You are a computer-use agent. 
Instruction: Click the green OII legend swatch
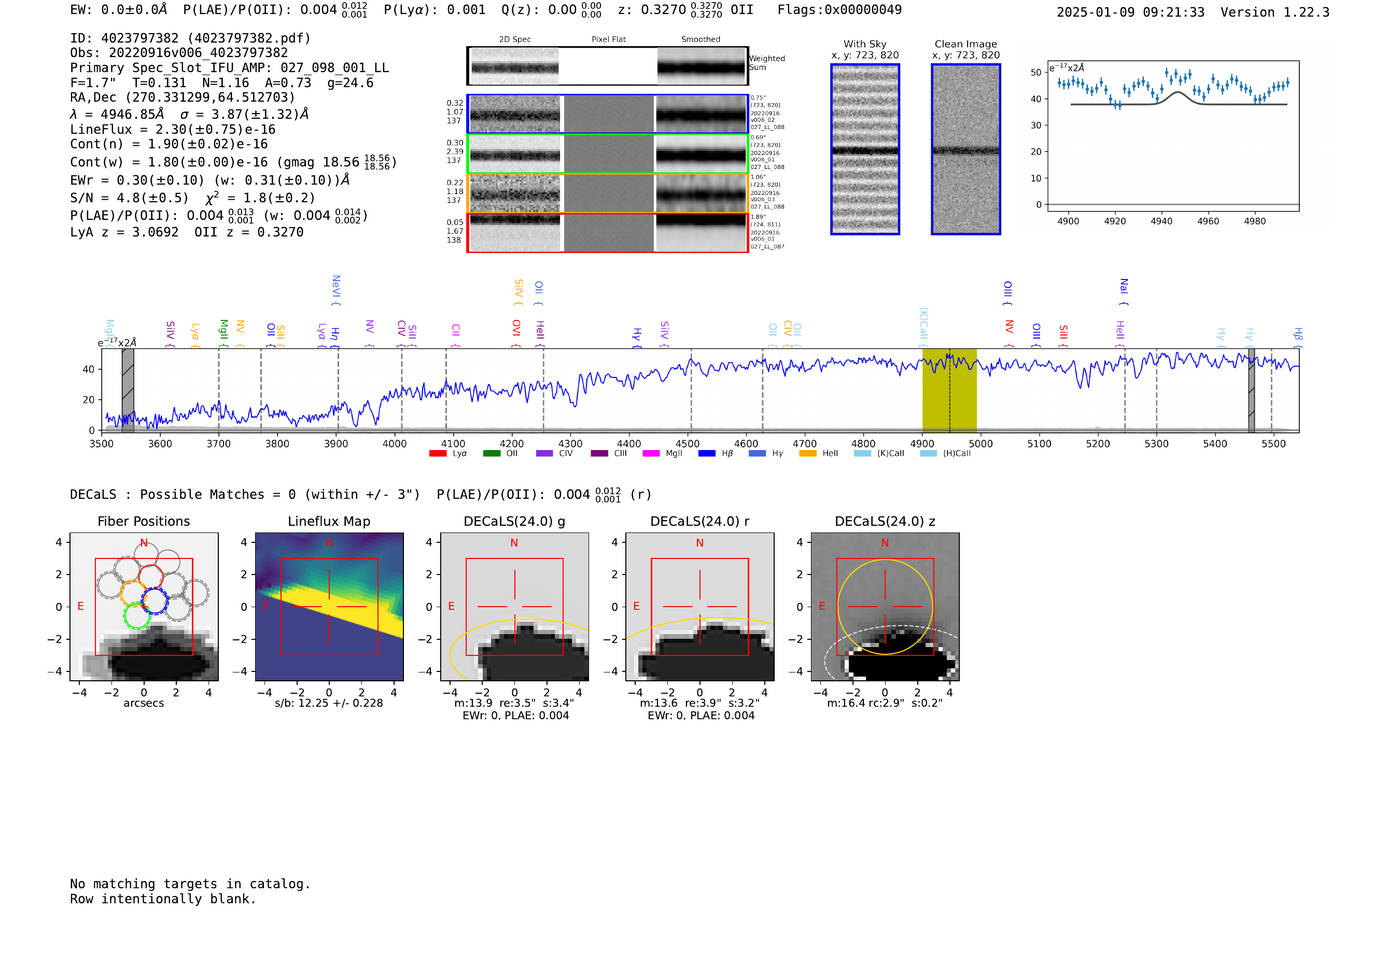click(491, 454)
